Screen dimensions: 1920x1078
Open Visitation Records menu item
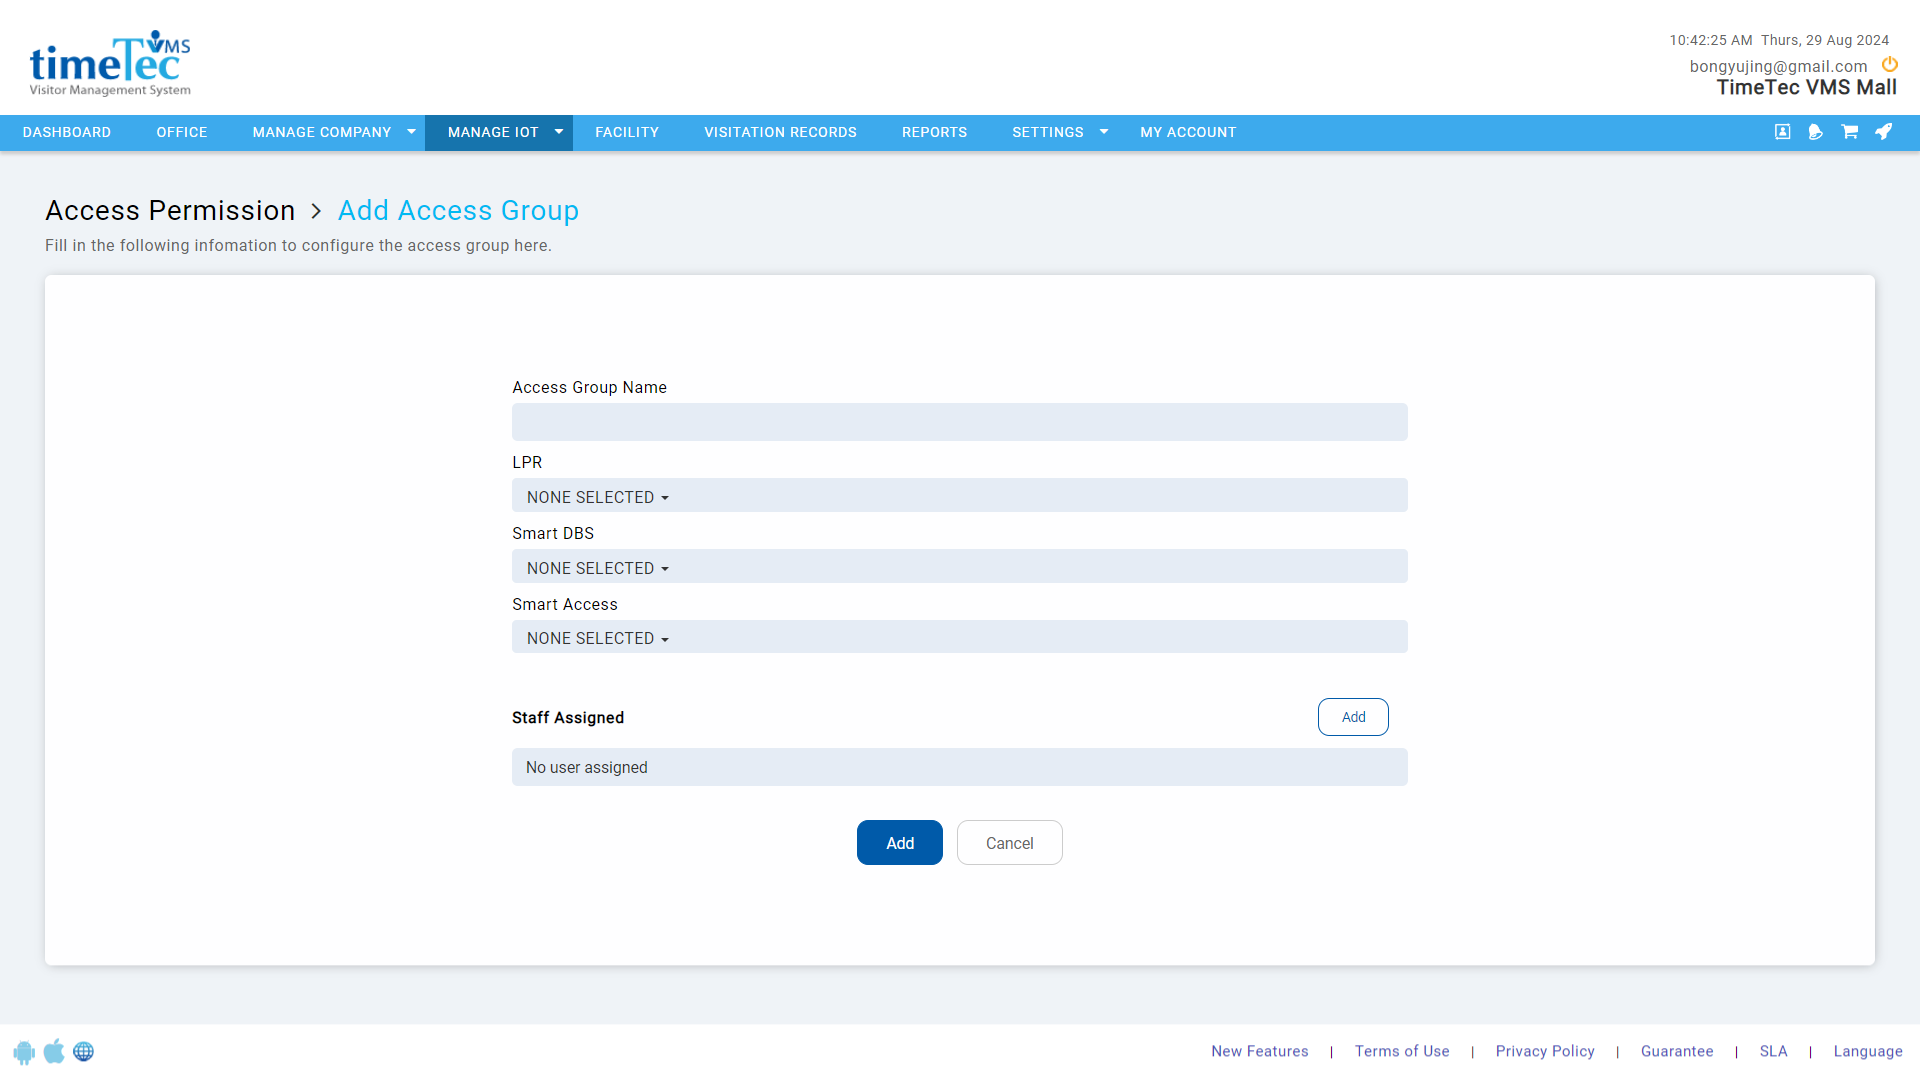[x=780, y=132]
